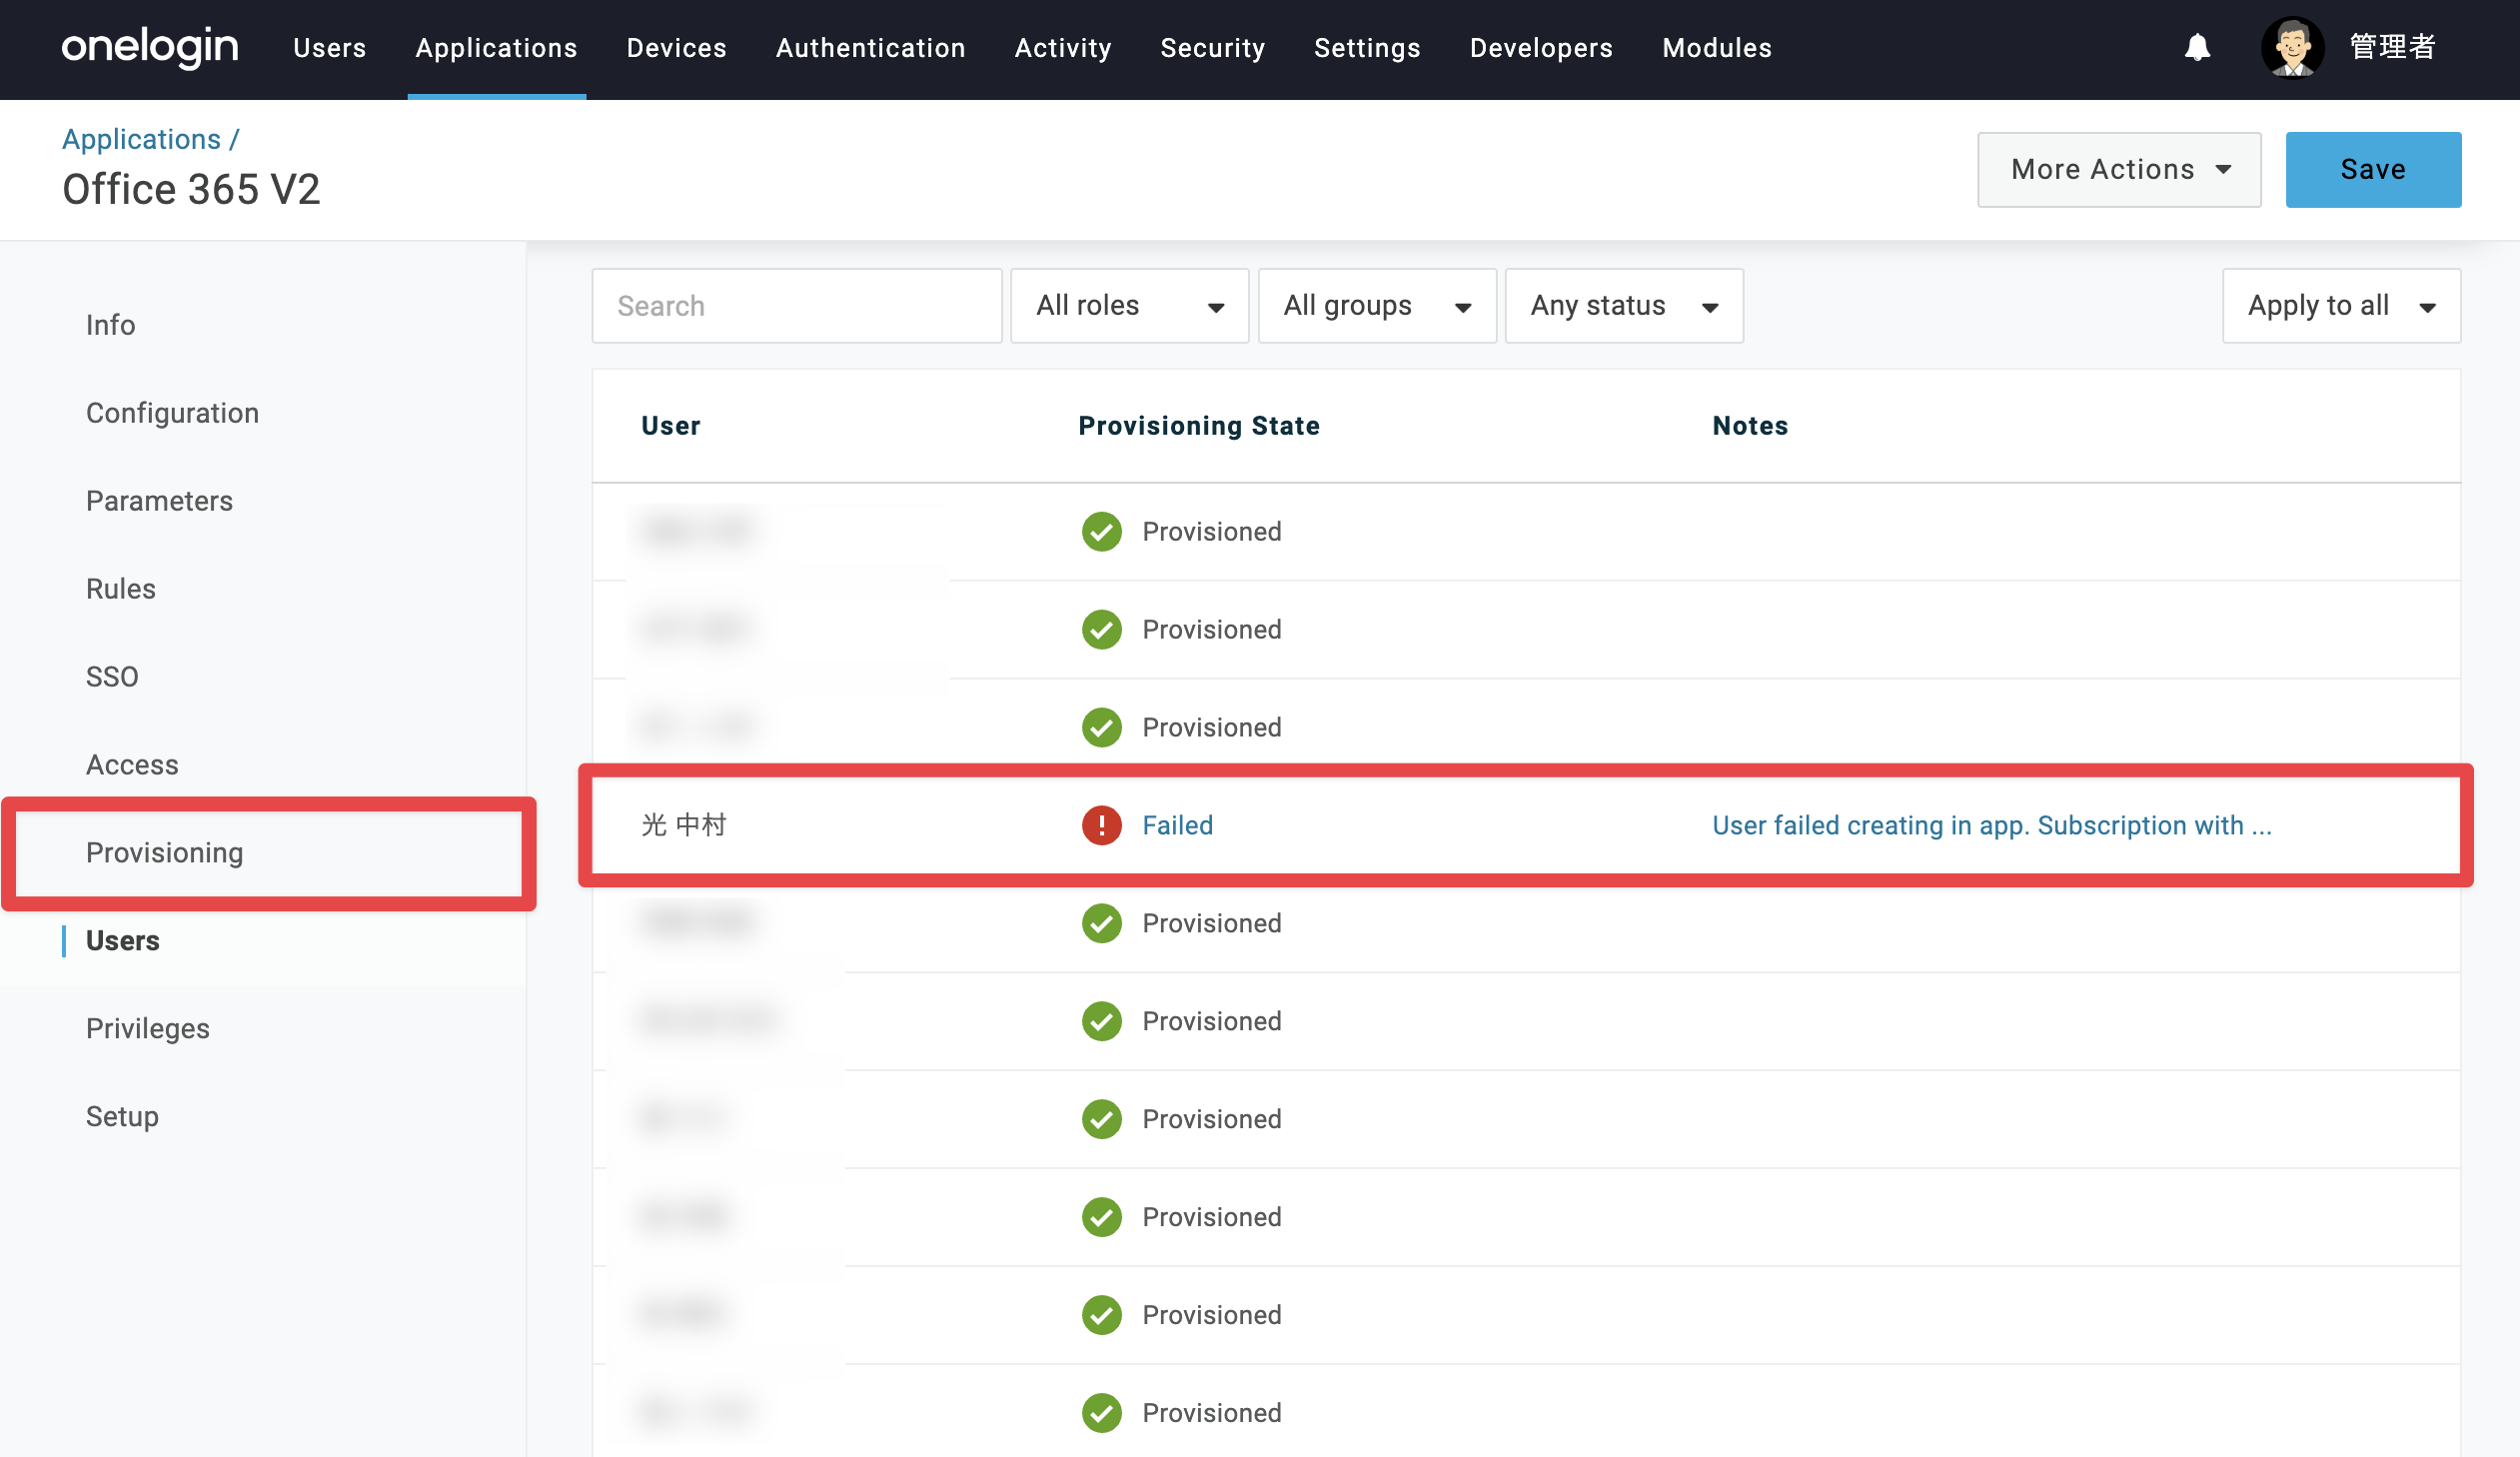
Task: Open the SSO sidebar tab
Action: point(112,677)
